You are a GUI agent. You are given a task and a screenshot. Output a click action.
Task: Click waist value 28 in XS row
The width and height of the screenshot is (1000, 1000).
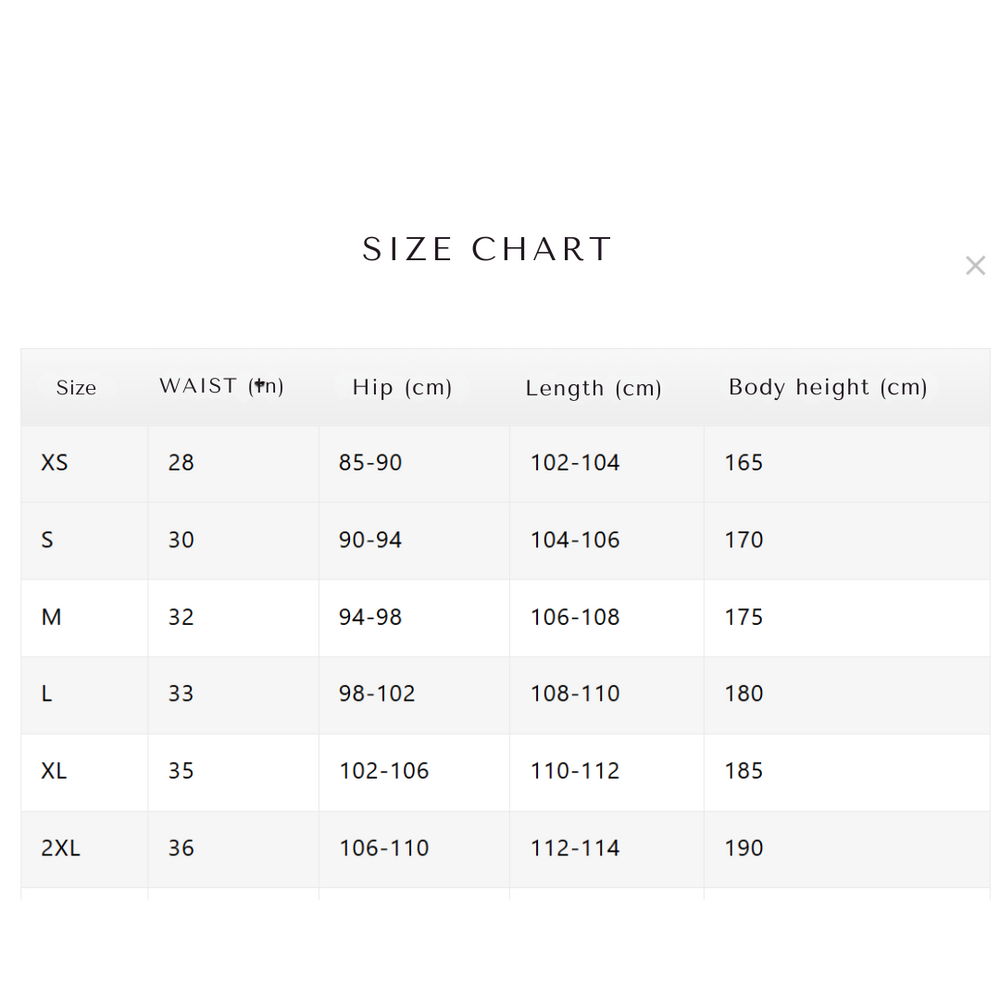(x=181, y=463)
